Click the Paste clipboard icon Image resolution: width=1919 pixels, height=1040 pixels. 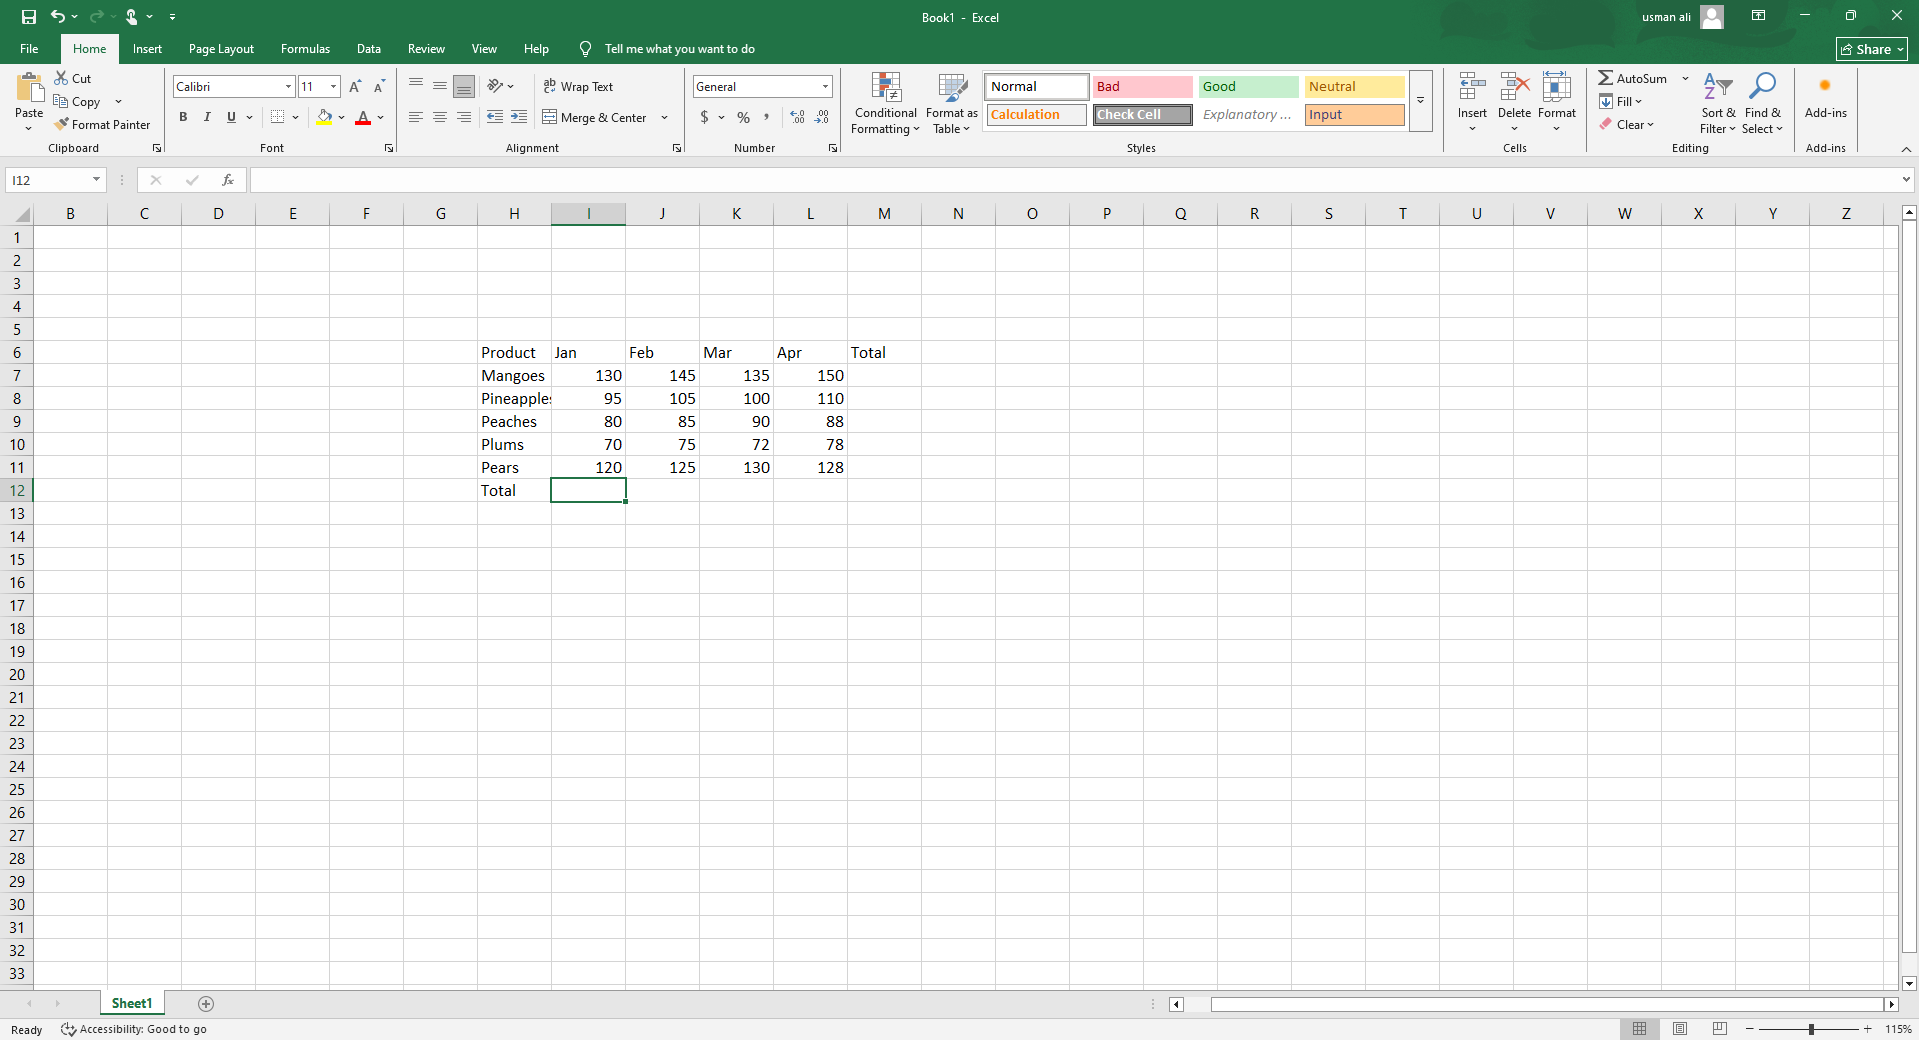[x=29, y=88]
